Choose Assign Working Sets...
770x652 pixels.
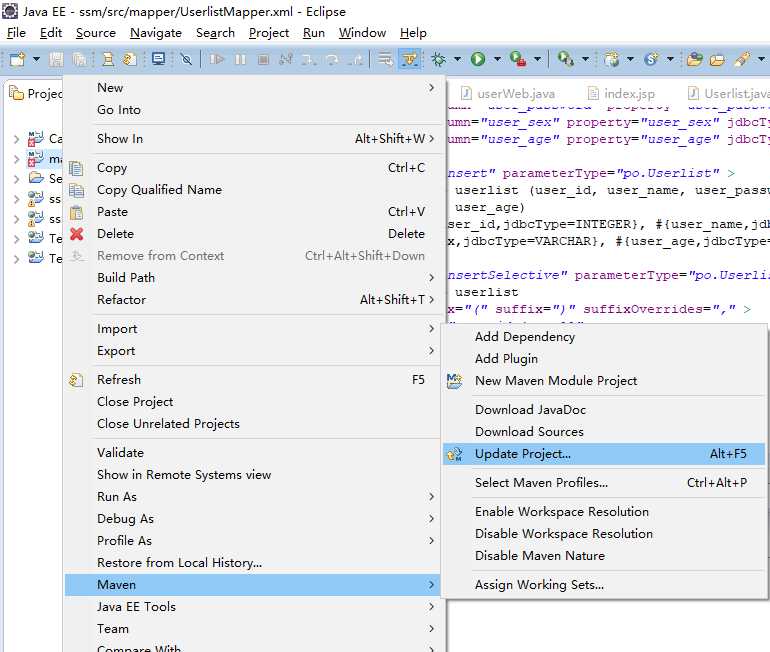pyautogui.click(x=604, y=585)
